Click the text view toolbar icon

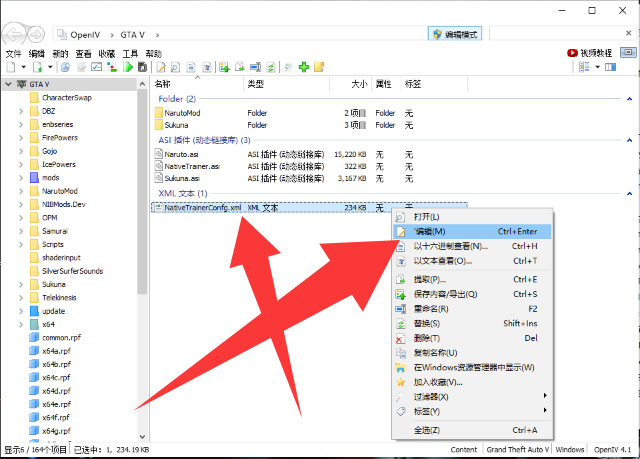pos(207,67)
